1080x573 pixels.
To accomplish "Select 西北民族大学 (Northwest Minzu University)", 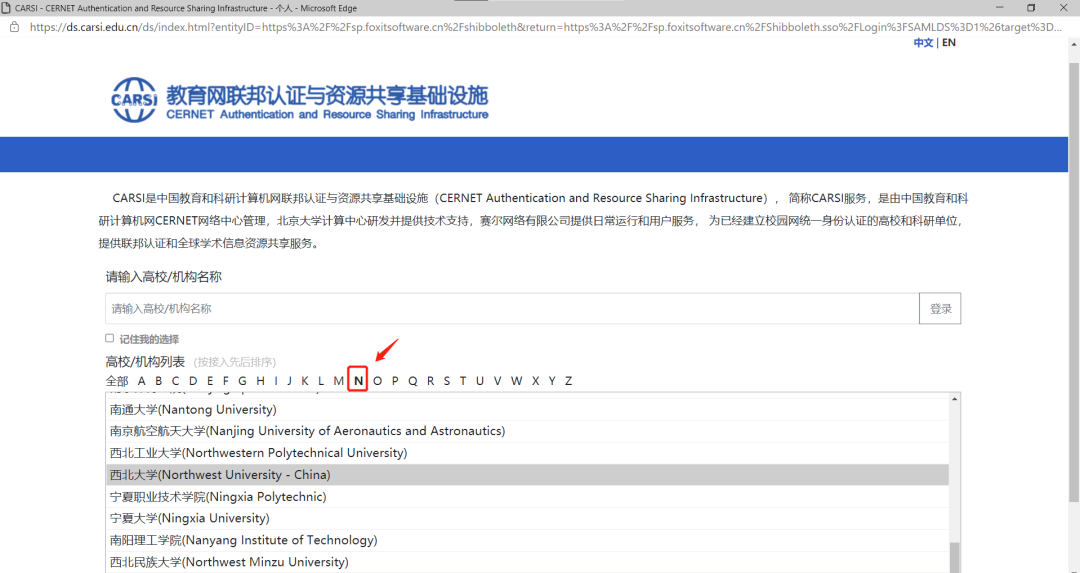I will pyautogui.click(x=528, y=562).
